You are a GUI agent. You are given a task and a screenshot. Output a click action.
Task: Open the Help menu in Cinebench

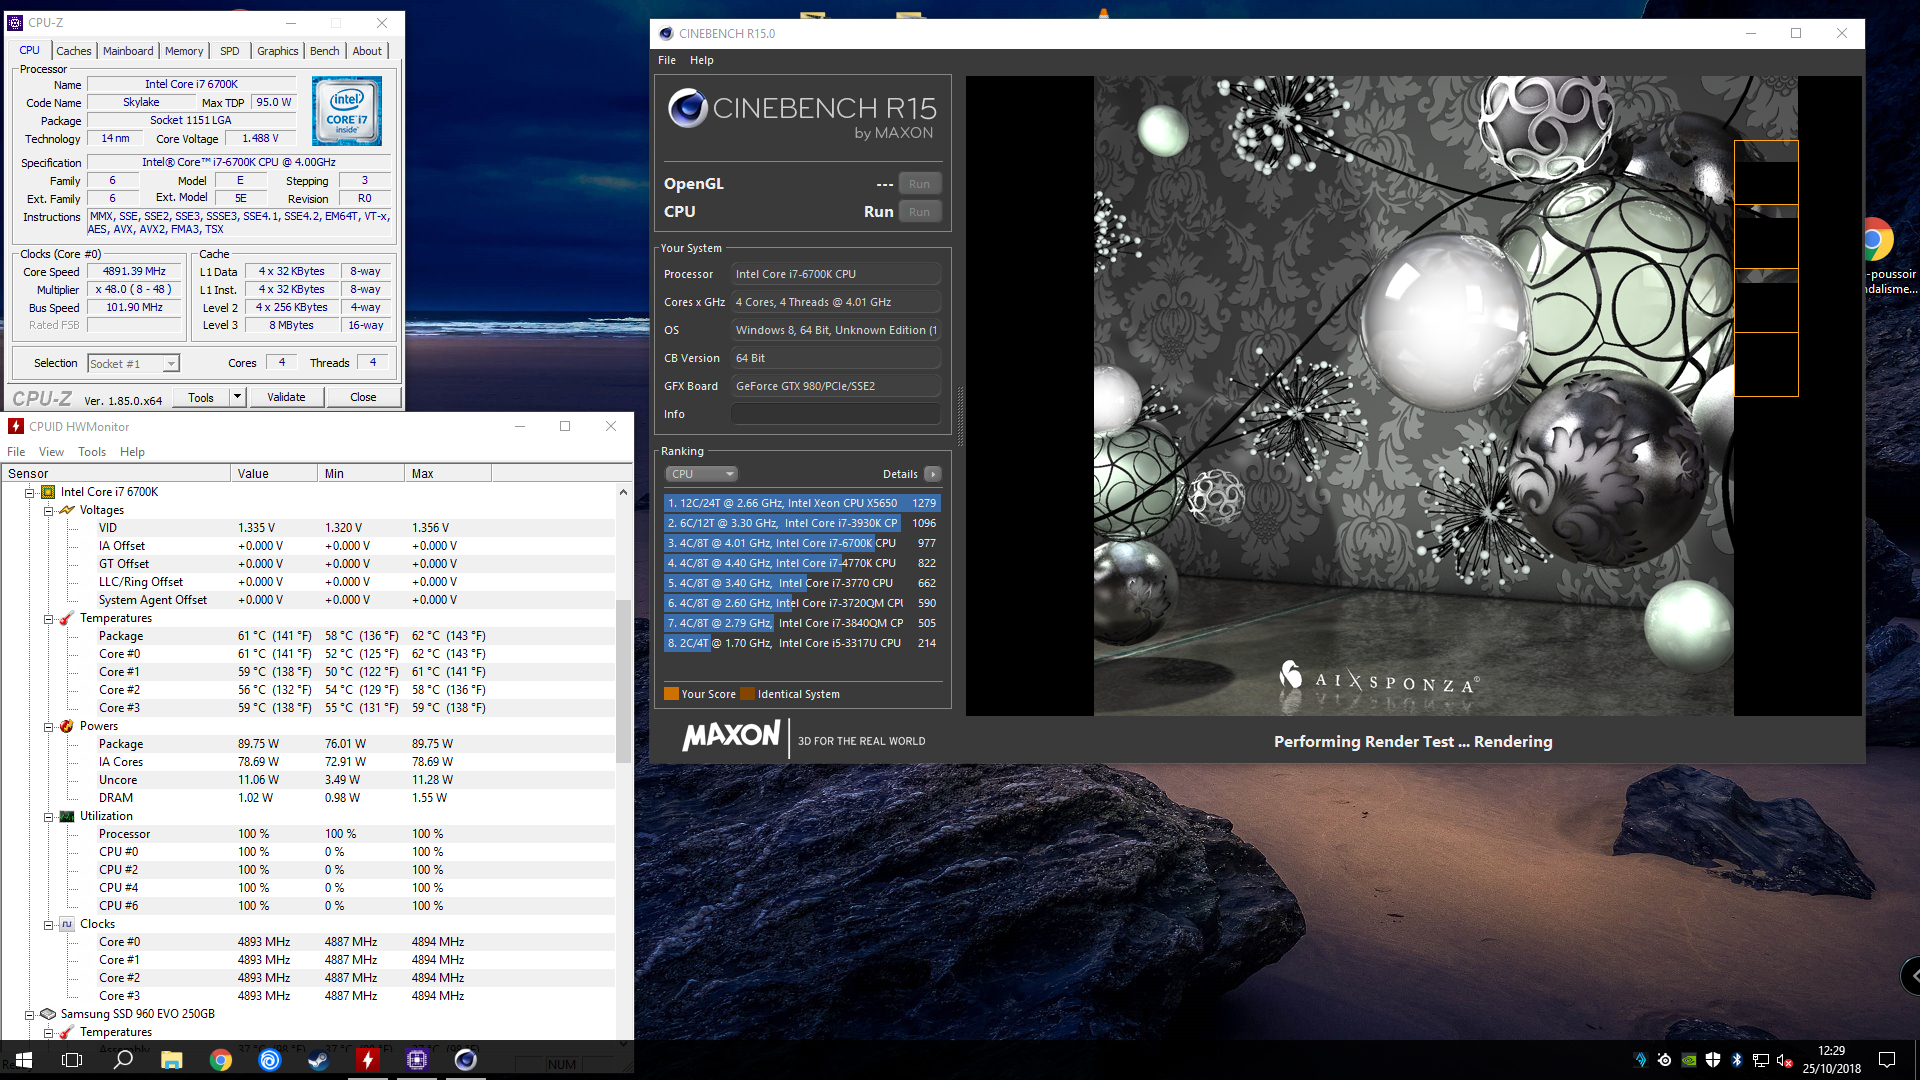pyautogui.click(x=702, y=60)
